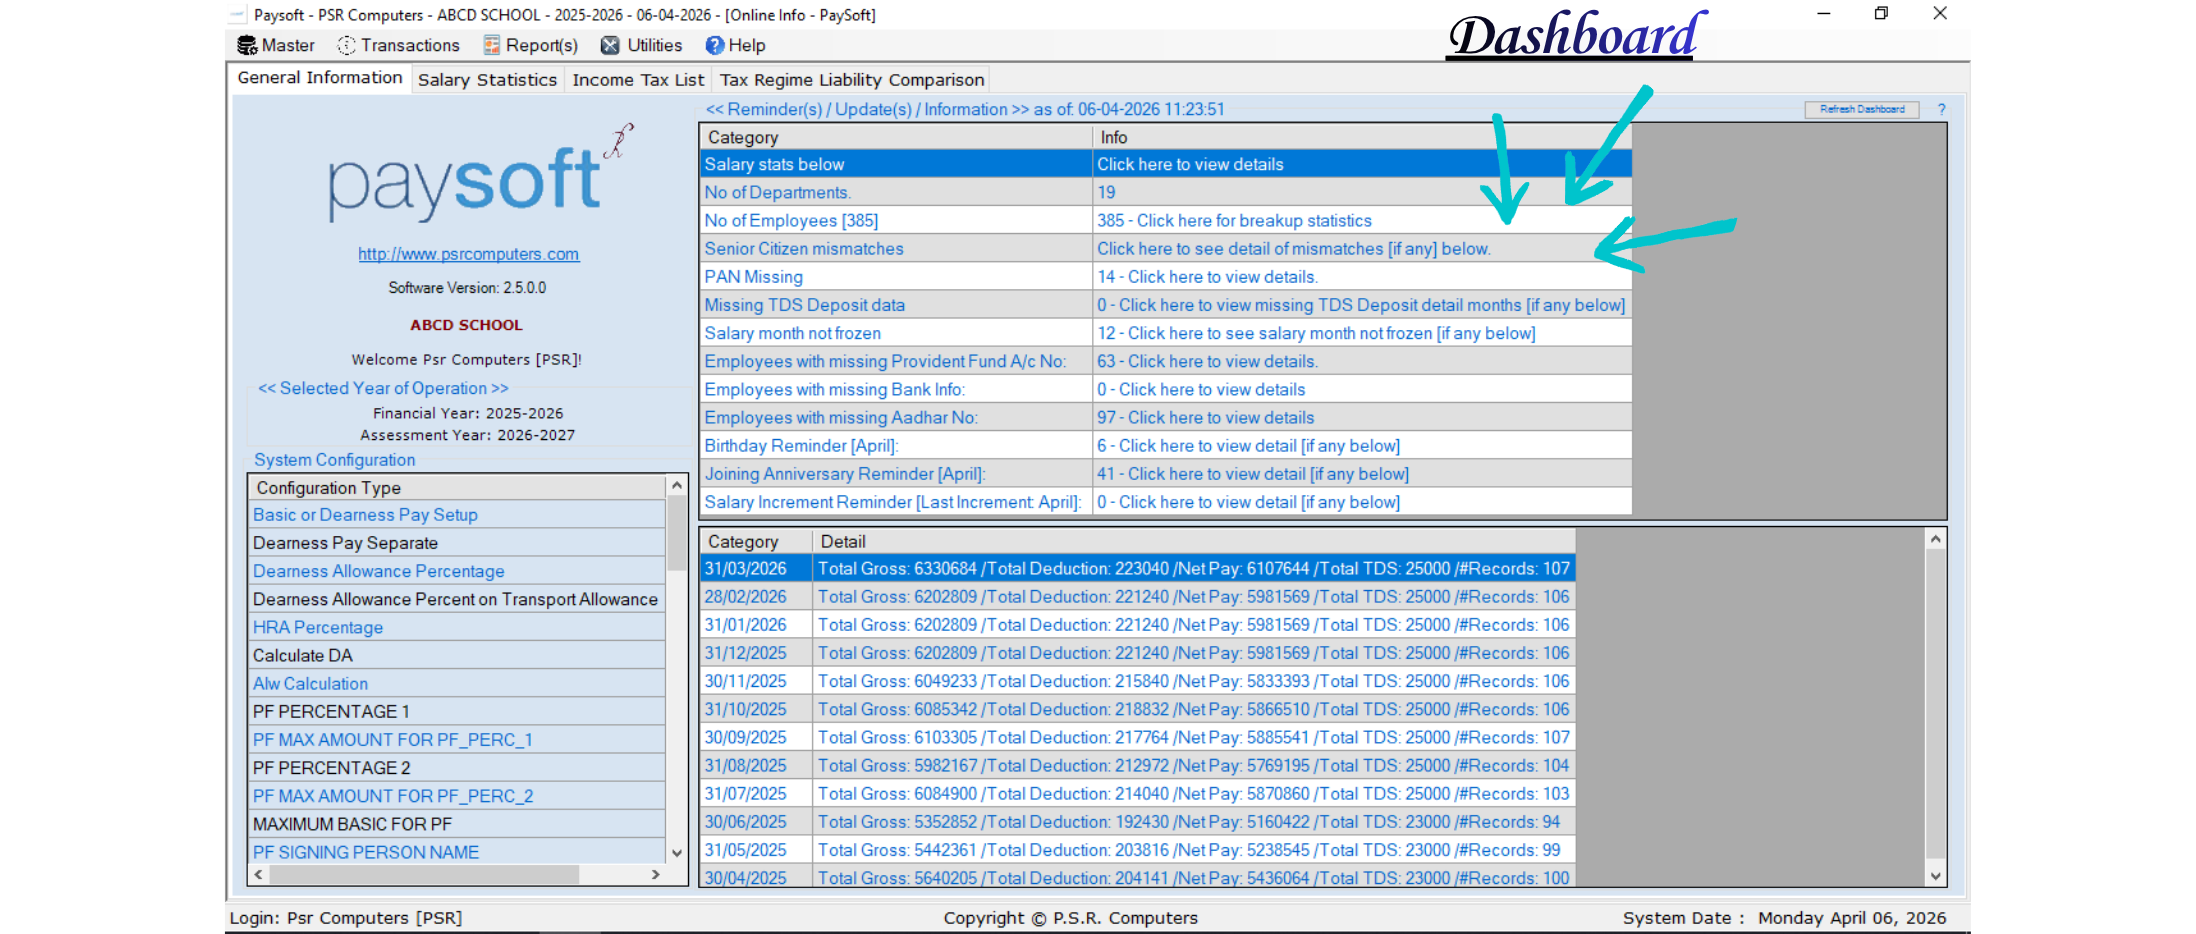Click the Help menu icon
2196x934 pixels.
(x=714, y=45)
